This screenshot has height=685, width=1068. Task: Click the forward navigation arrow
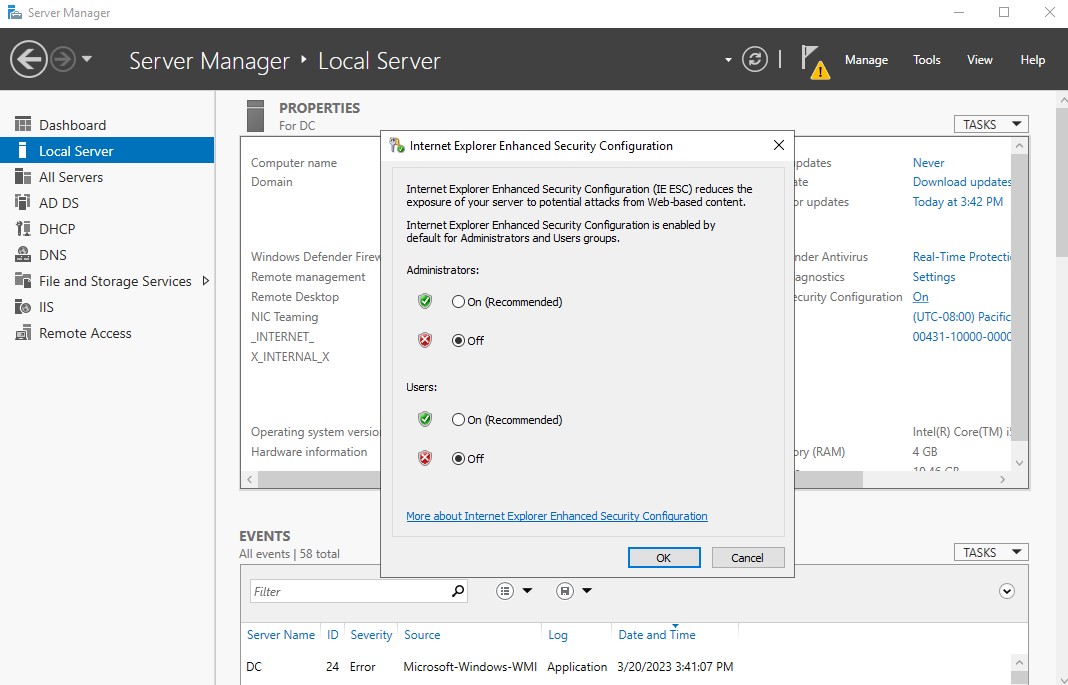63,60
